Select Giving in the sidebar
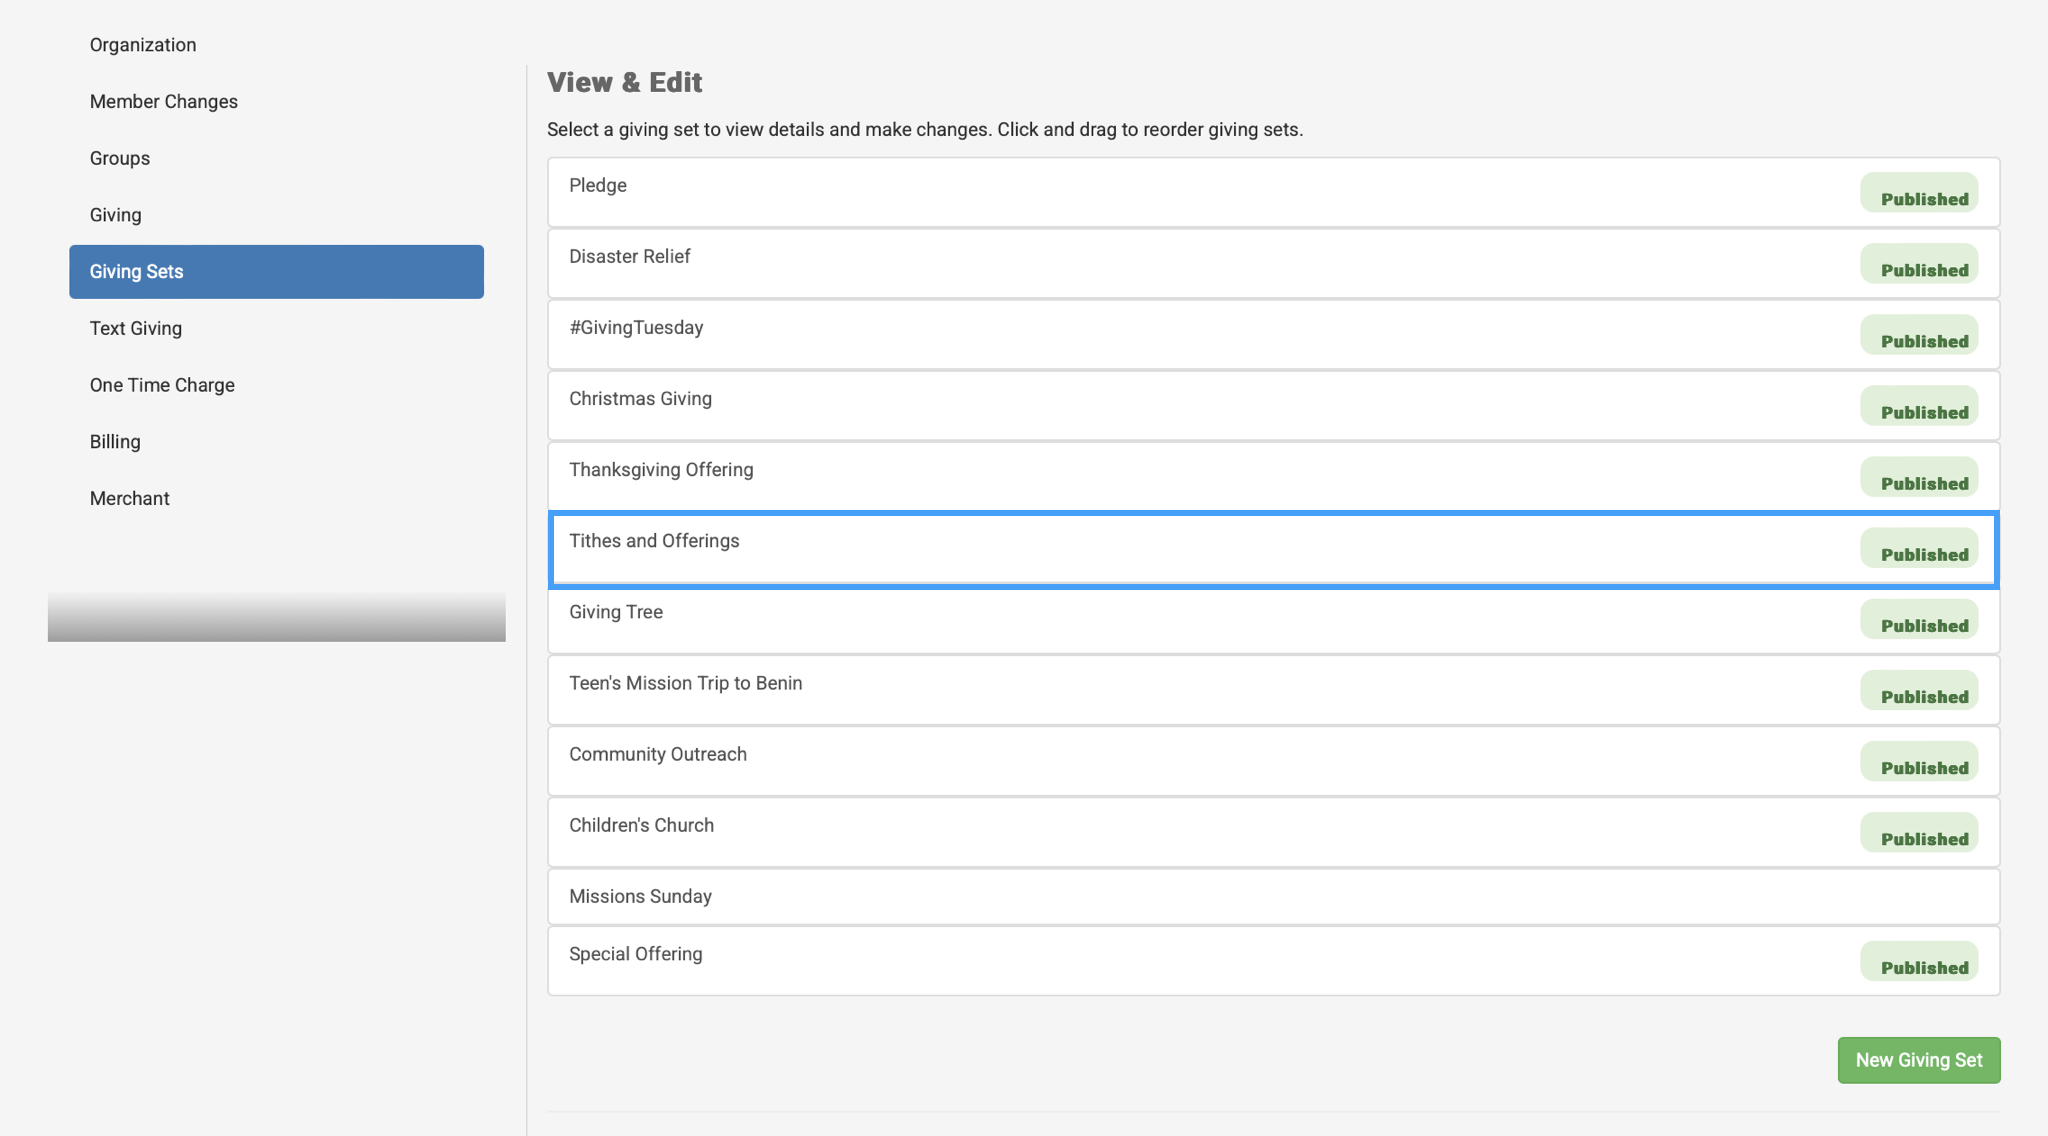2048x1136 pixels. click(x=116, y=215)
